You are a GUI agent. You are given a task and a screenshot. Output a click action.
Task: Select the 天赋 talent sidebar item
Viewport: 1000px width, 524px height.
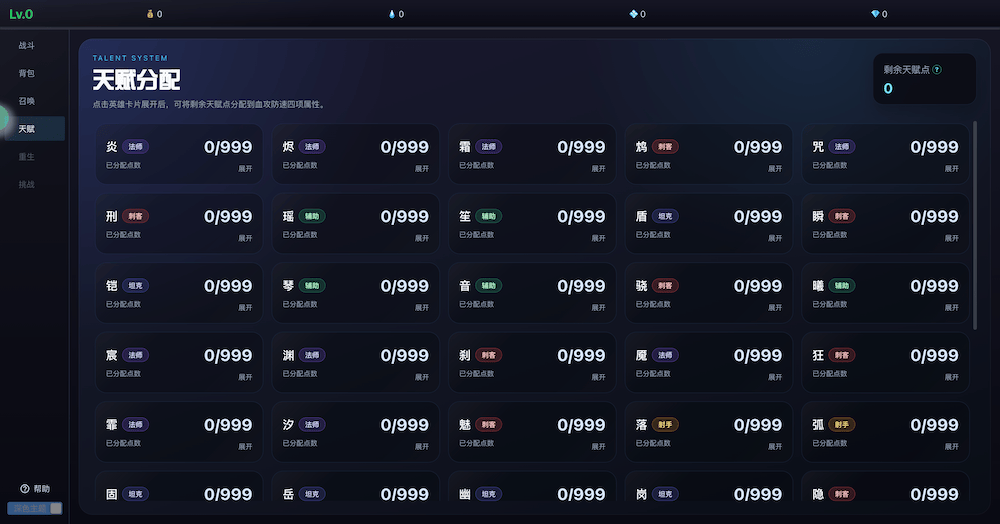click(27, 129)
